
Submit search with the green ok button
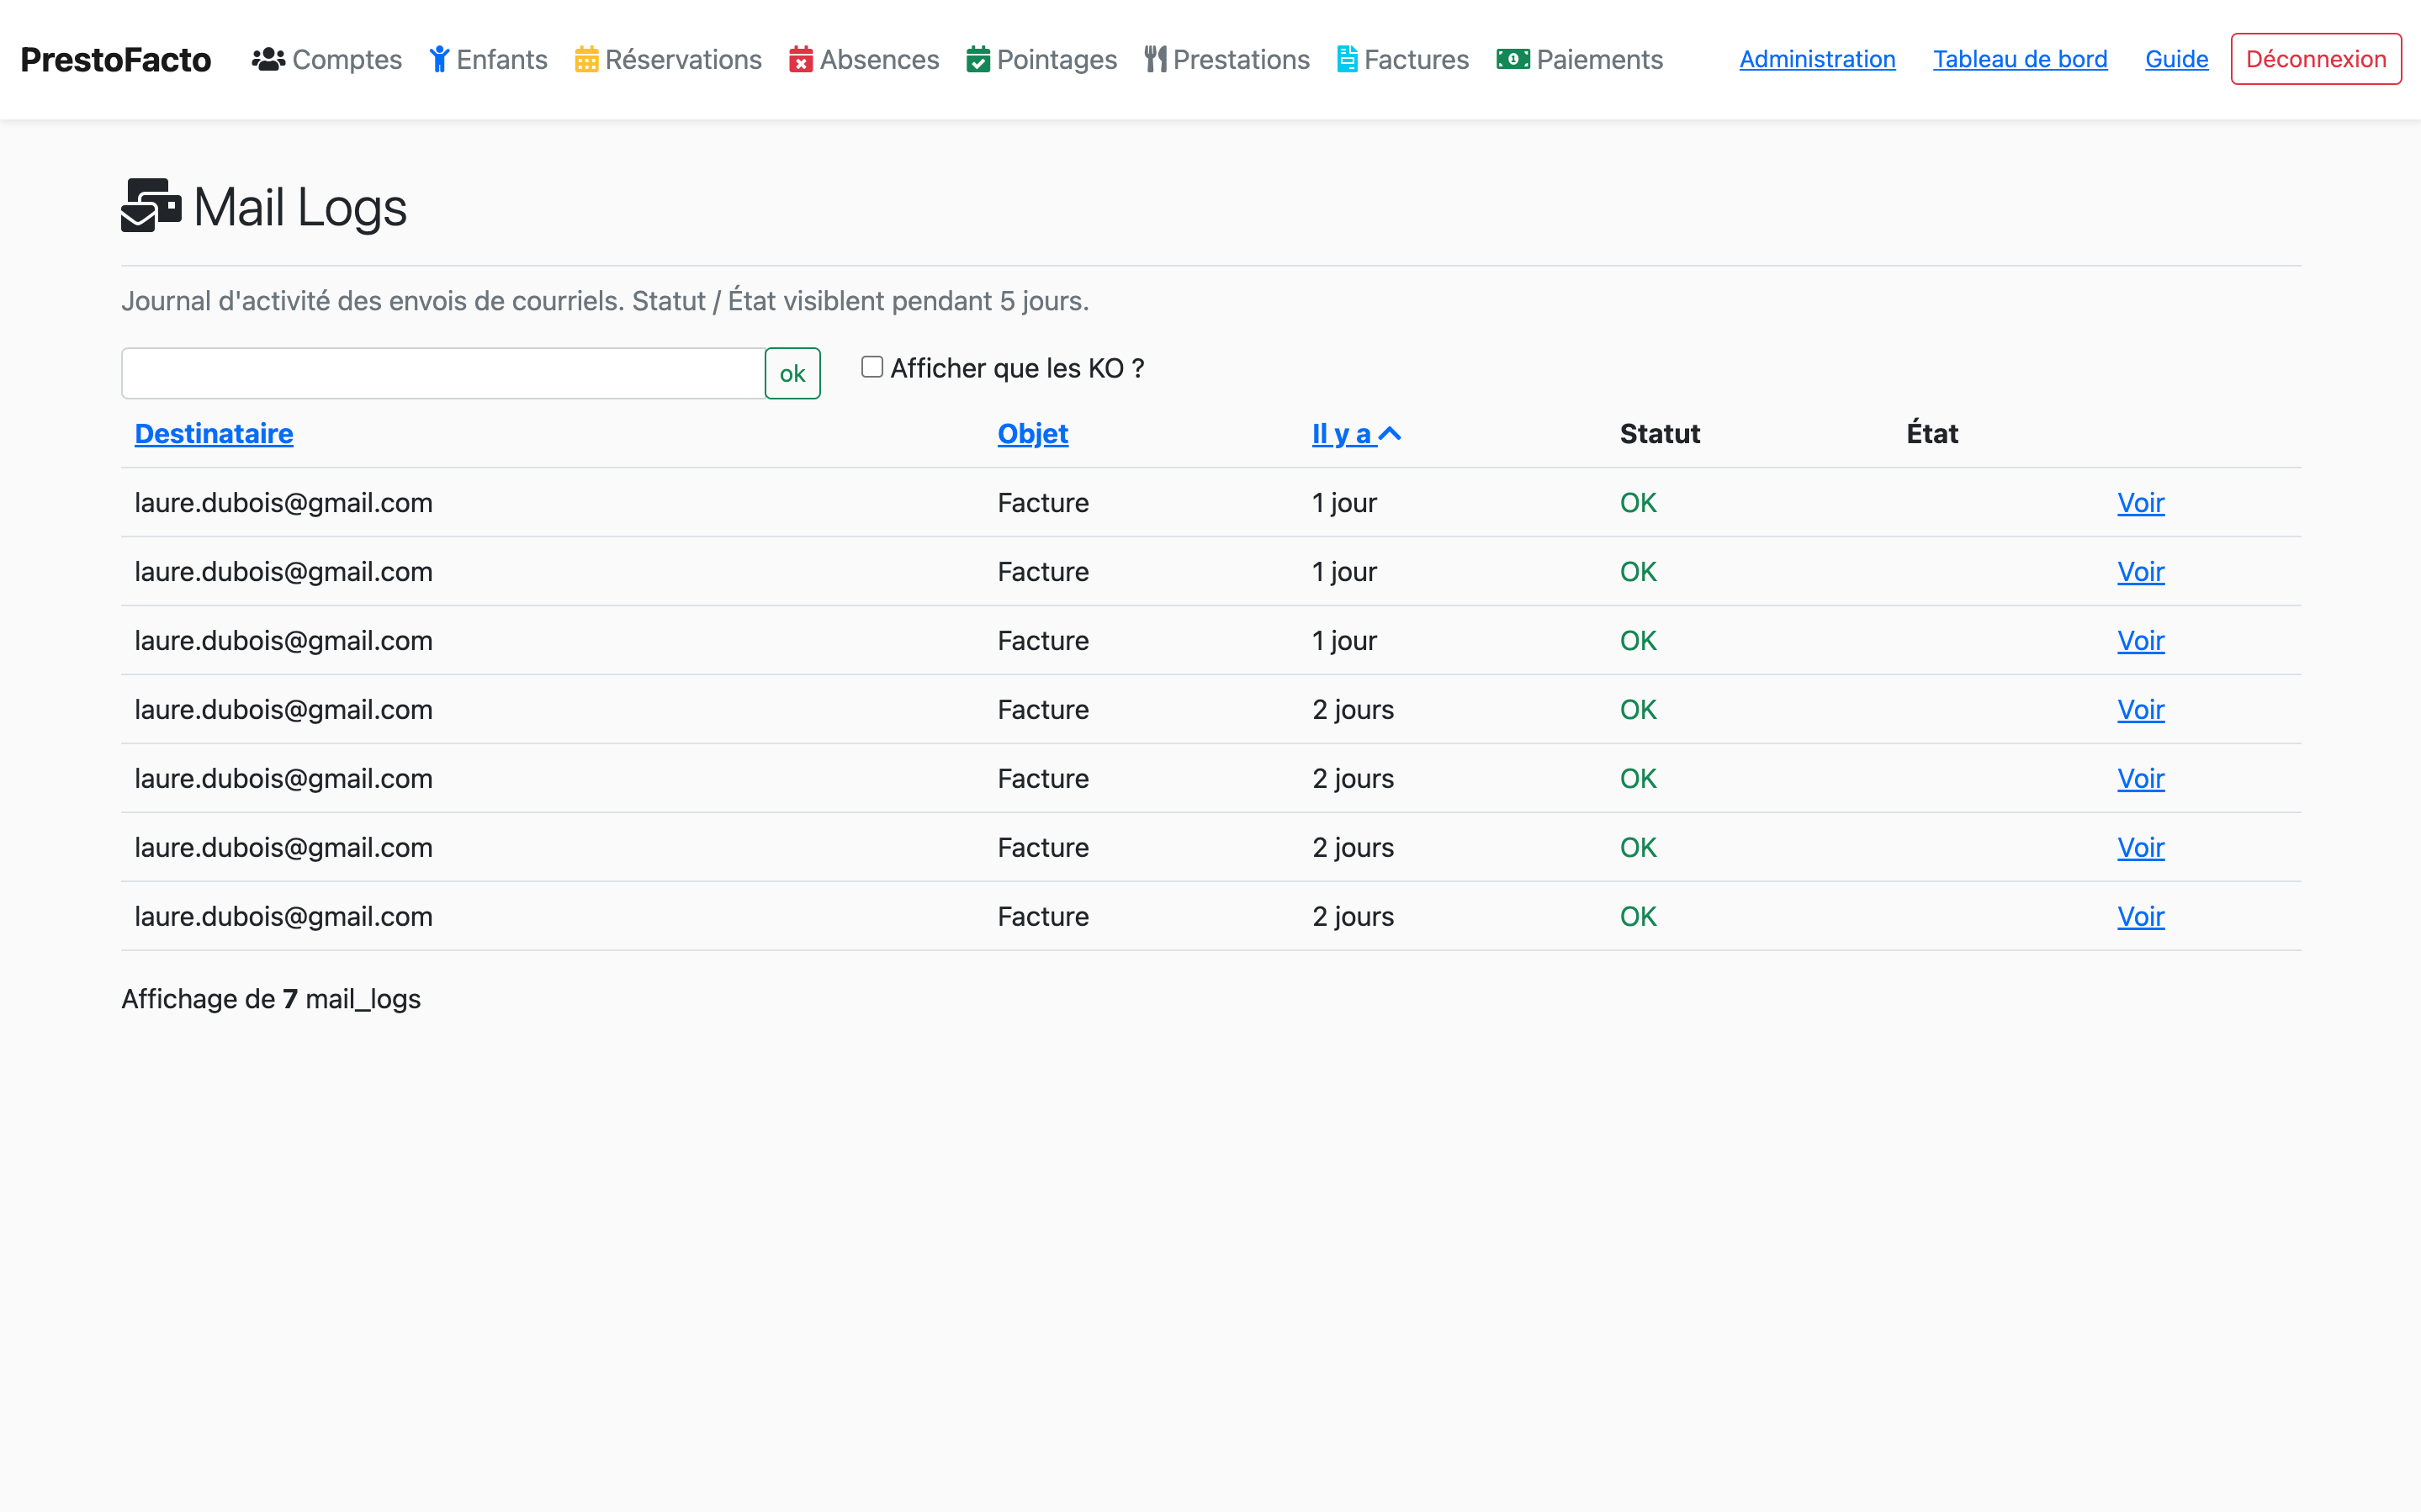(792, 374)
